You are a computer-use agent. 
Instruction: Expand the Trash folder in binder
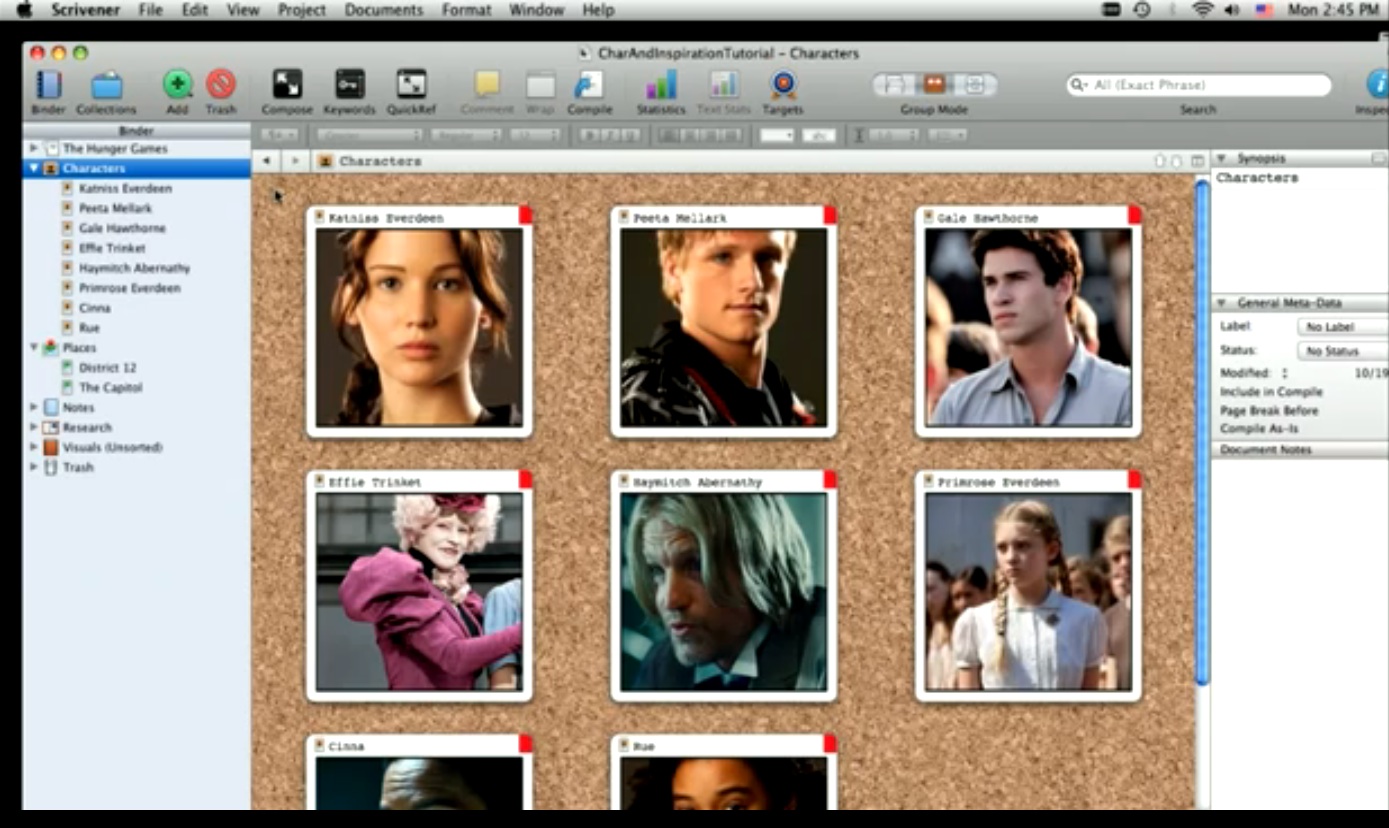(34, 467)
